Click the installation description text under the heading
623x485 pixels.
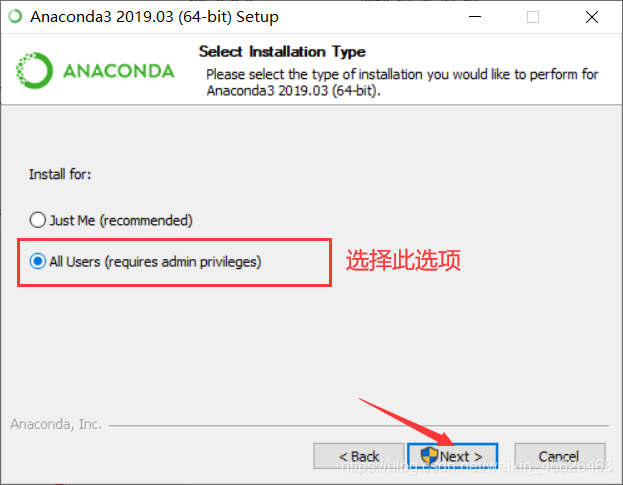click(402, 82)
